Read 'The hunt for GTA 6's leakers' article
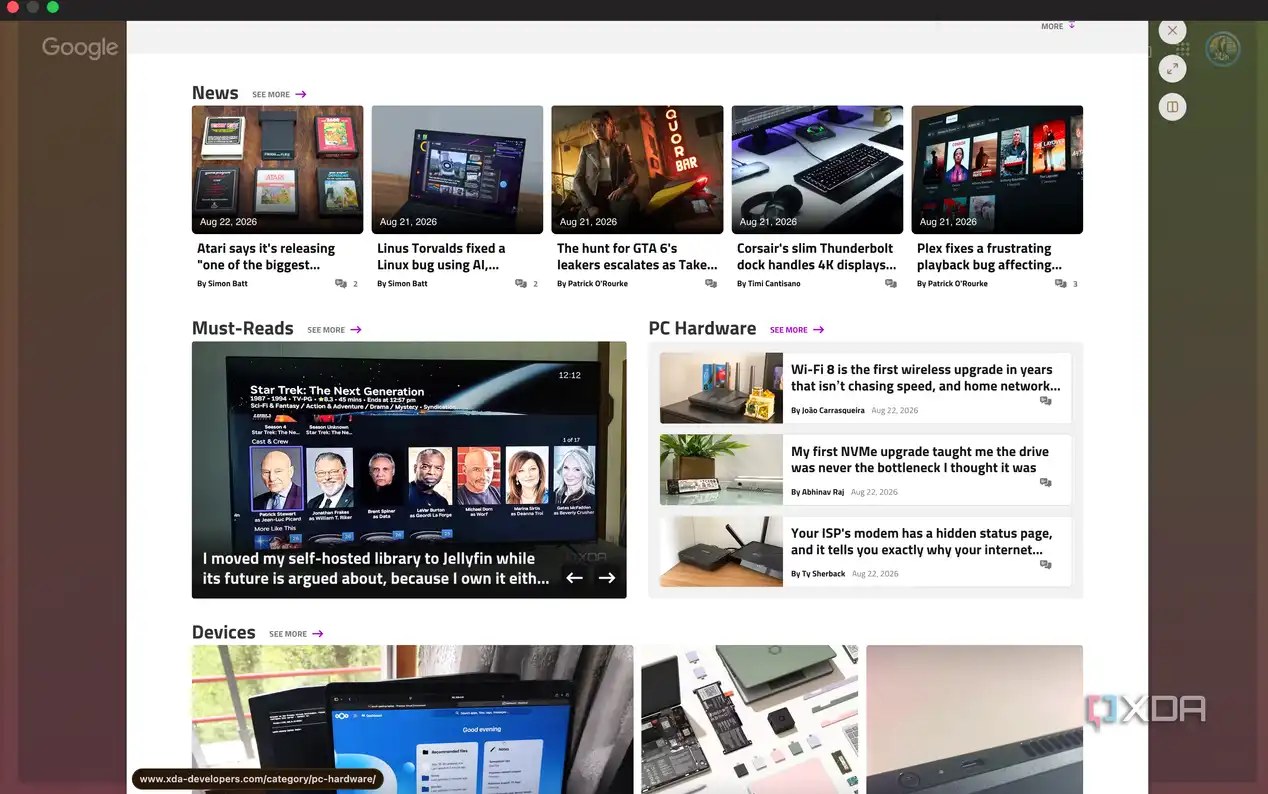Viewport: 1268px width, 794px height. pyautogui.click(x=637, y=256)
